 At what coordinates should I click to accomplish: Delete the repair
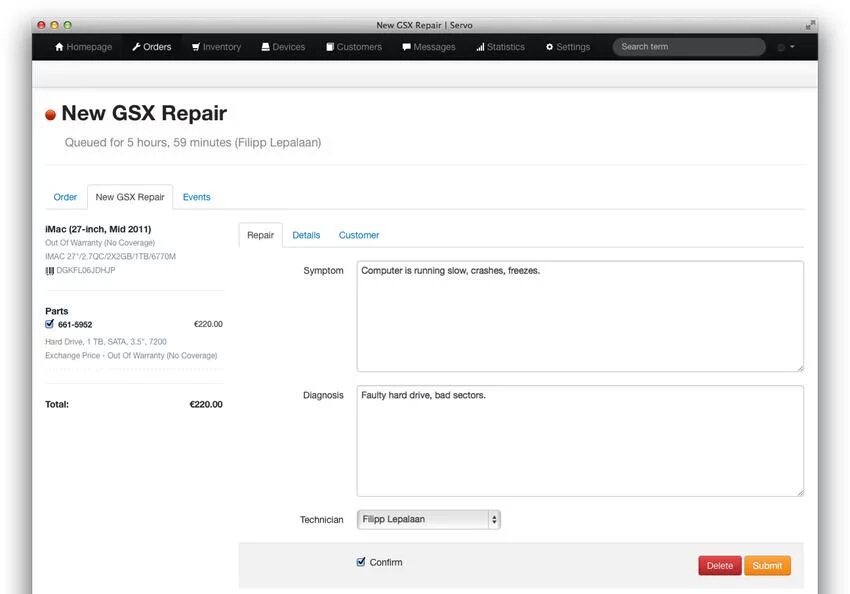[x=719, y=565]
